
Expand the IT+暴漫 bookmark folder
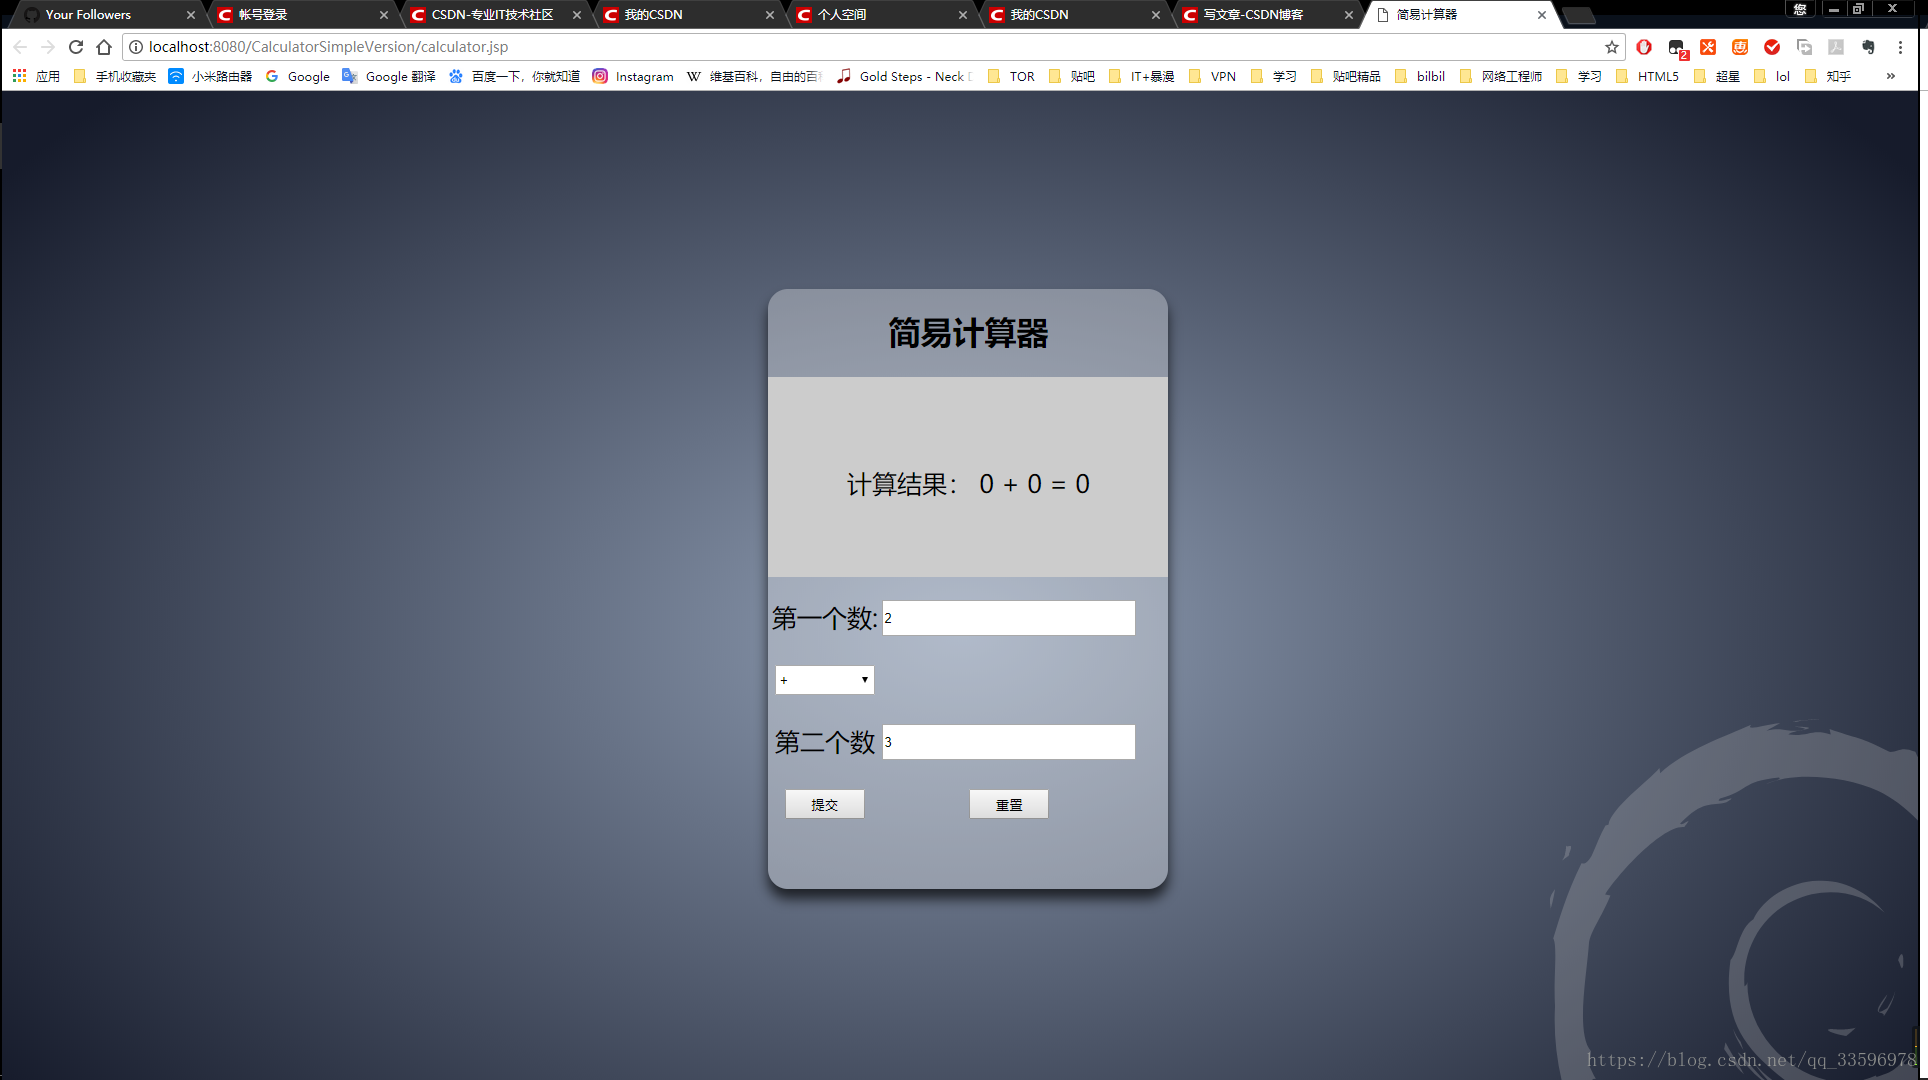[x=1142, y=76]
